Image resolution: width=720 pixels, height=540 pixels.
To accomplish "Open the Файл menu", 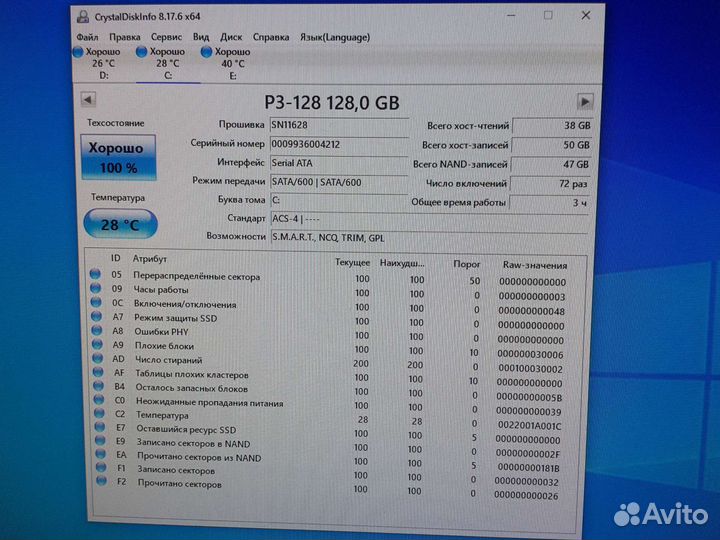I will (87, 37).
